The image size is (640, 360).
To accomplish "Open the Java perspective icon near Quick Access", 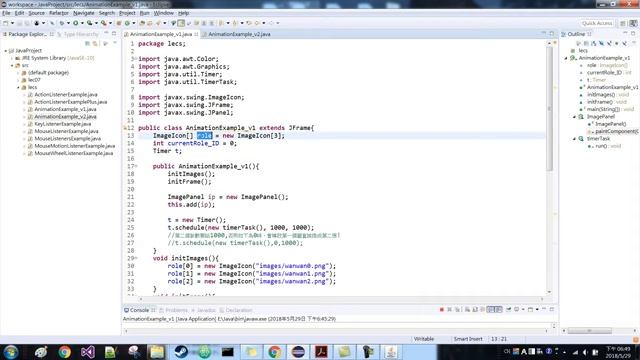I will click(x=633, y=23).
